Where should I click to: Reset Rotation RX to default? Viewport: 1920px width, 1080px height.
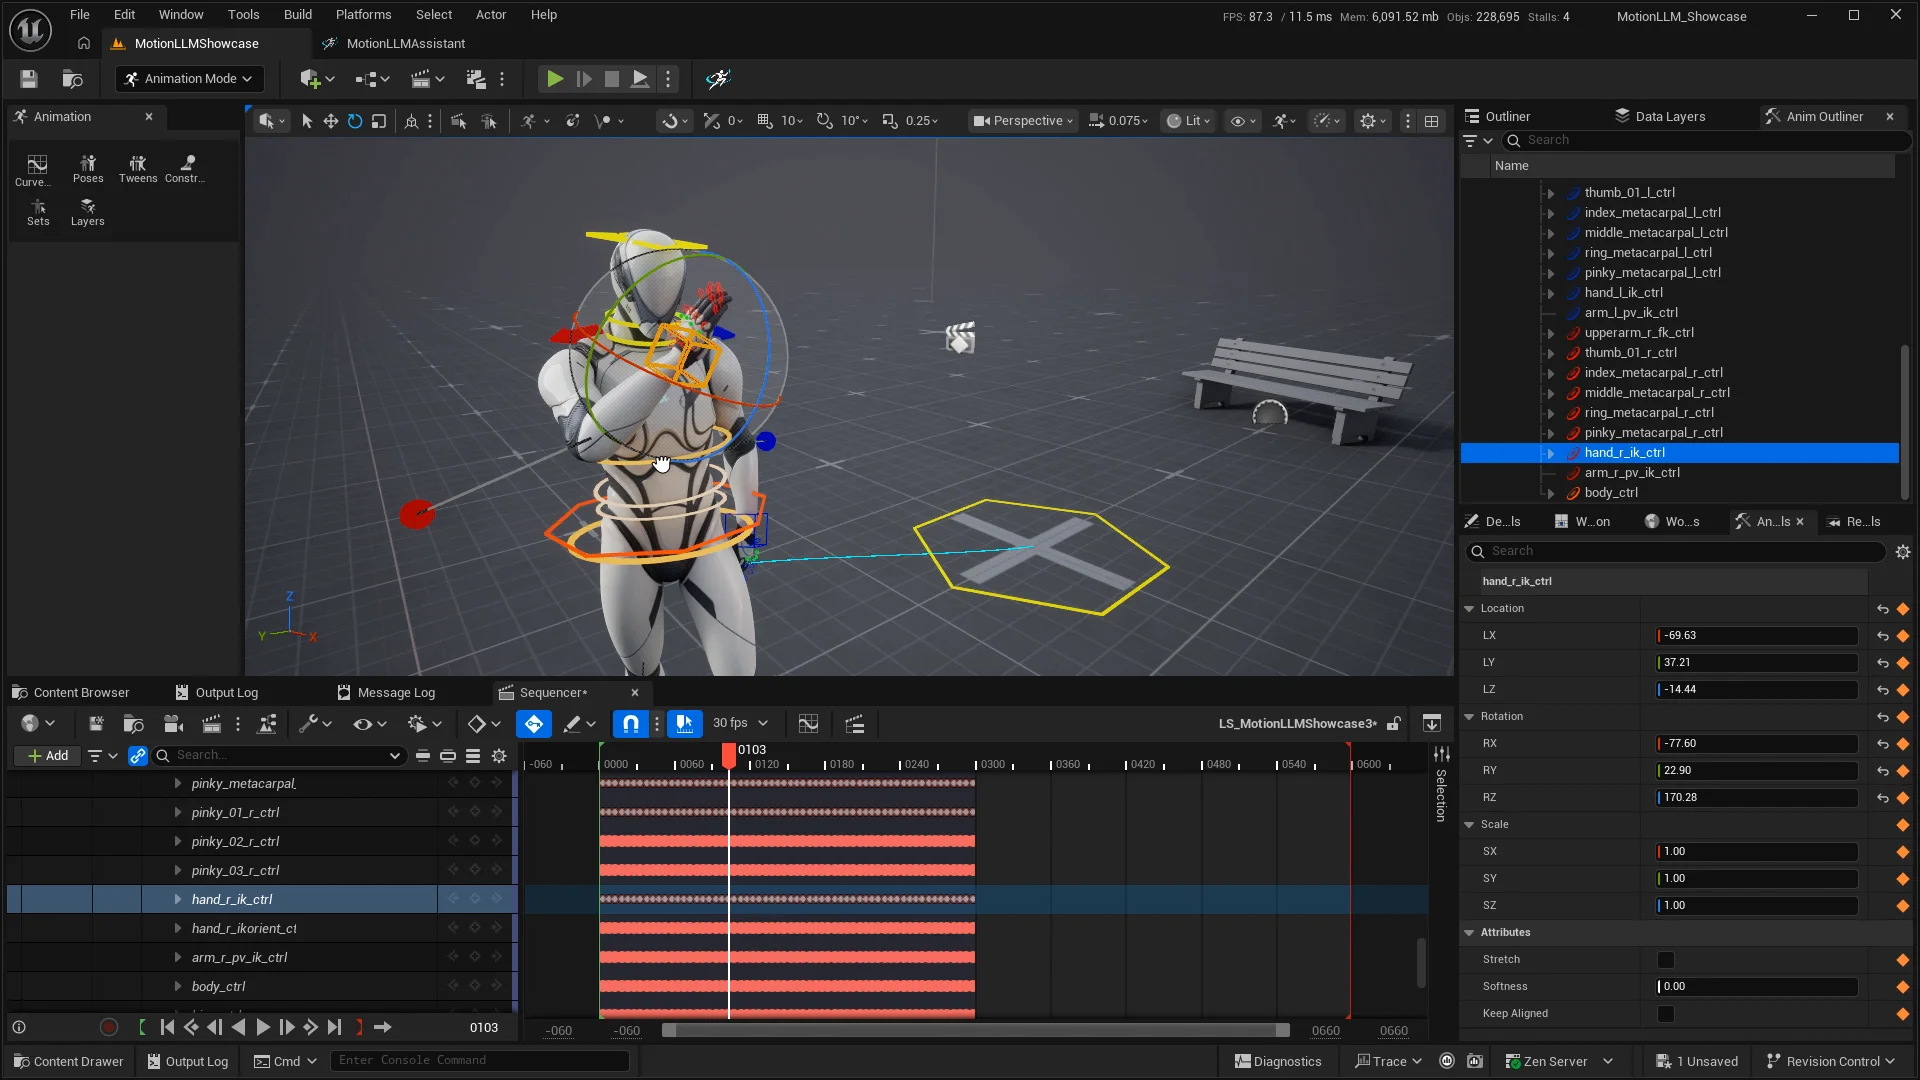click(x=1882, y=744)
